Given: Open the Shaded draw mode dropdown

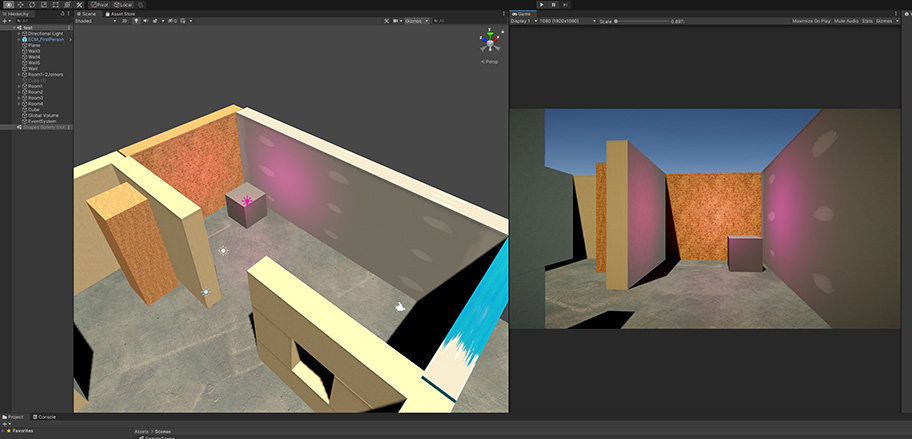Looking at the screenshot, I should point(95,21).
